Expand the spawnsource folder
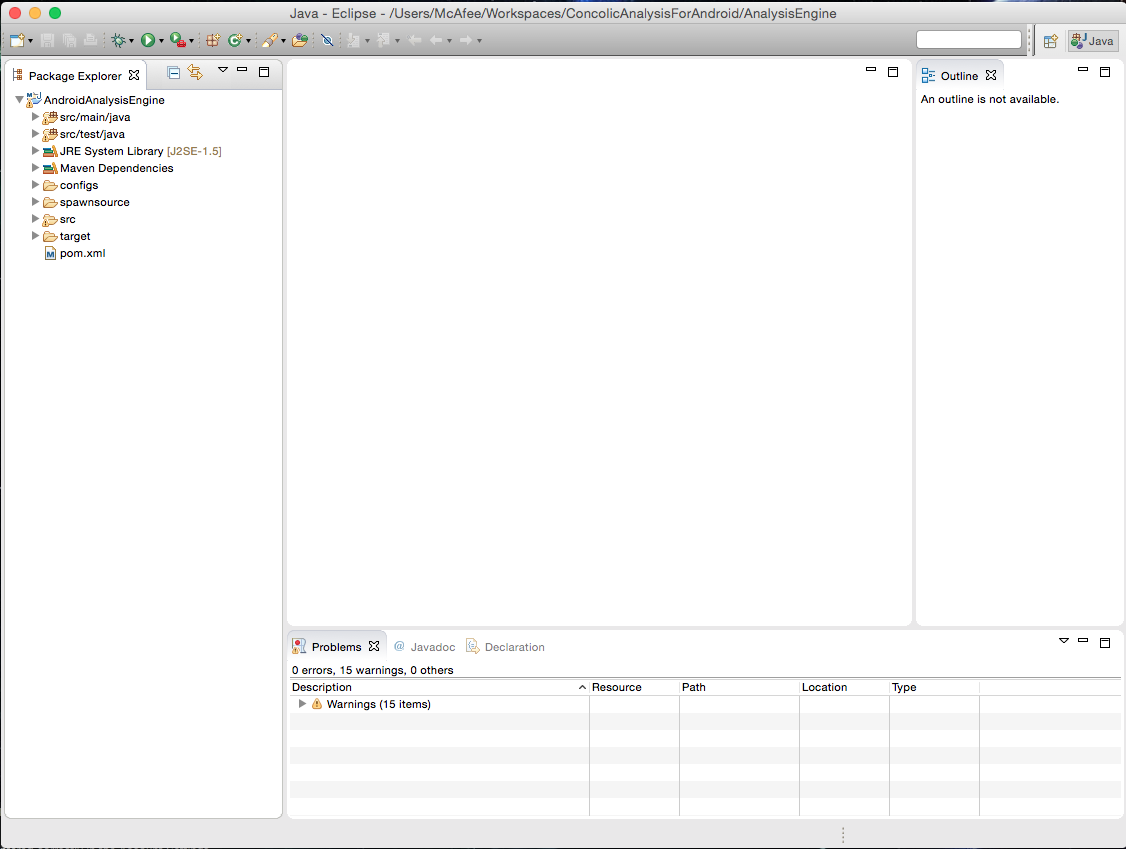Image resolution: width=1126 pixels, height=849 pixels. click(34, 202)
